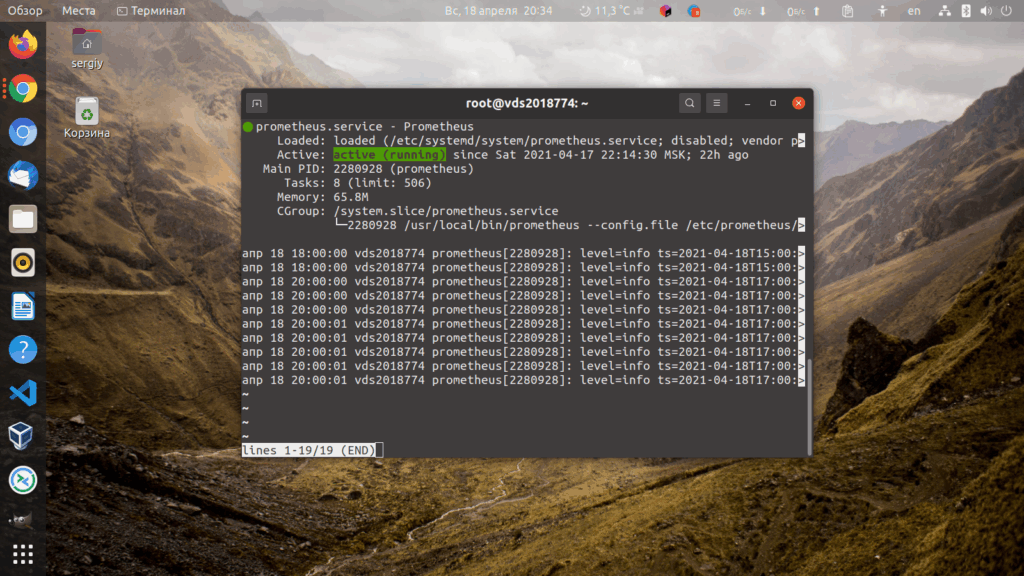Open the Терминал application menu

(151, 11)
